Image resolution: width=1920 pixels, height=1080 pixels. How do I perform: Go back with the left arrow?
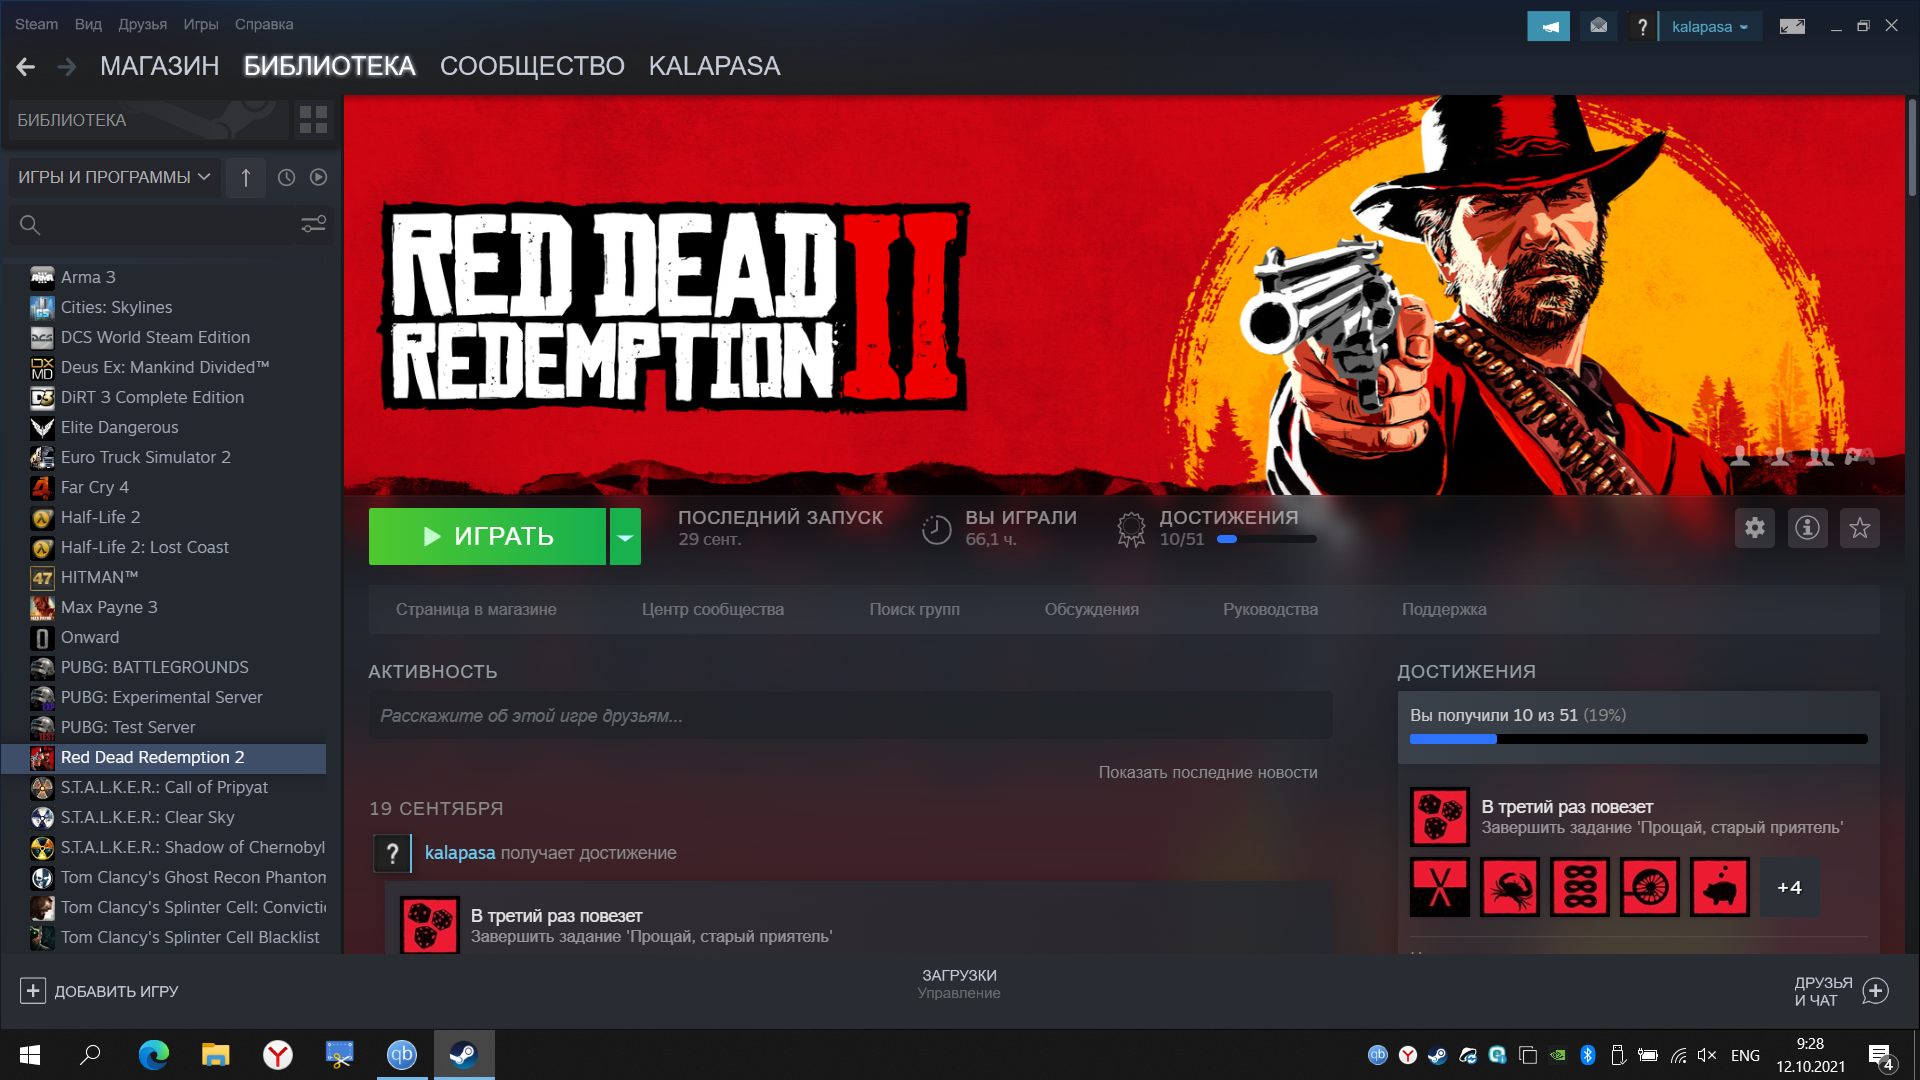point(26,67)
